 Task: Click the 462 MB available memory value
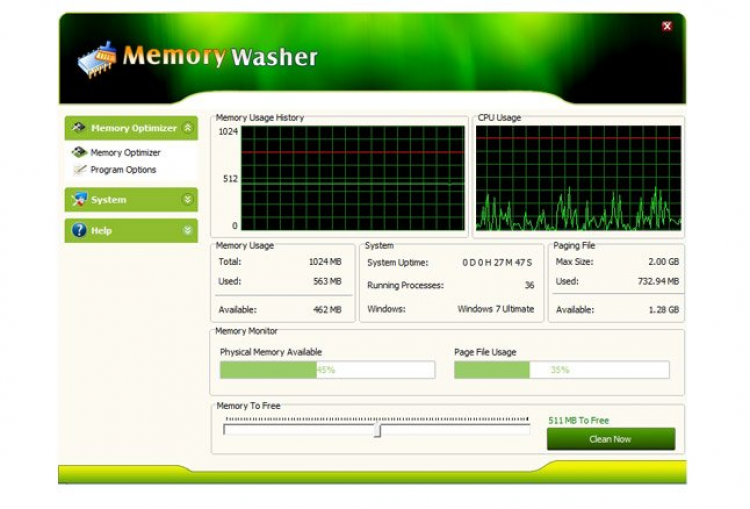(x=327, y=310)
